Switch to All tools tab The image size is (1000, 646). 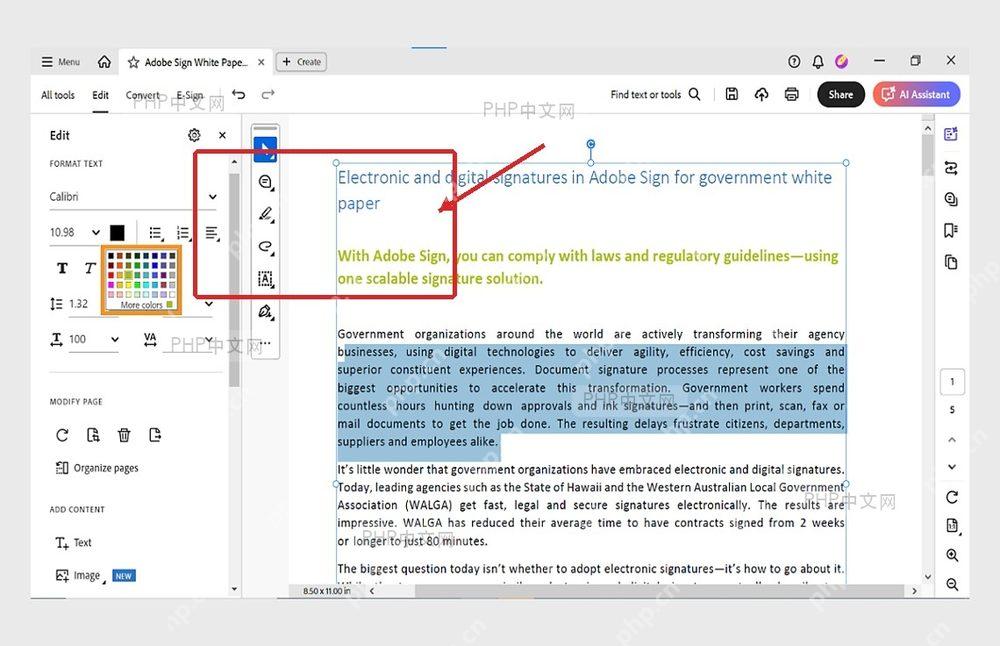[x=57, y=95]
